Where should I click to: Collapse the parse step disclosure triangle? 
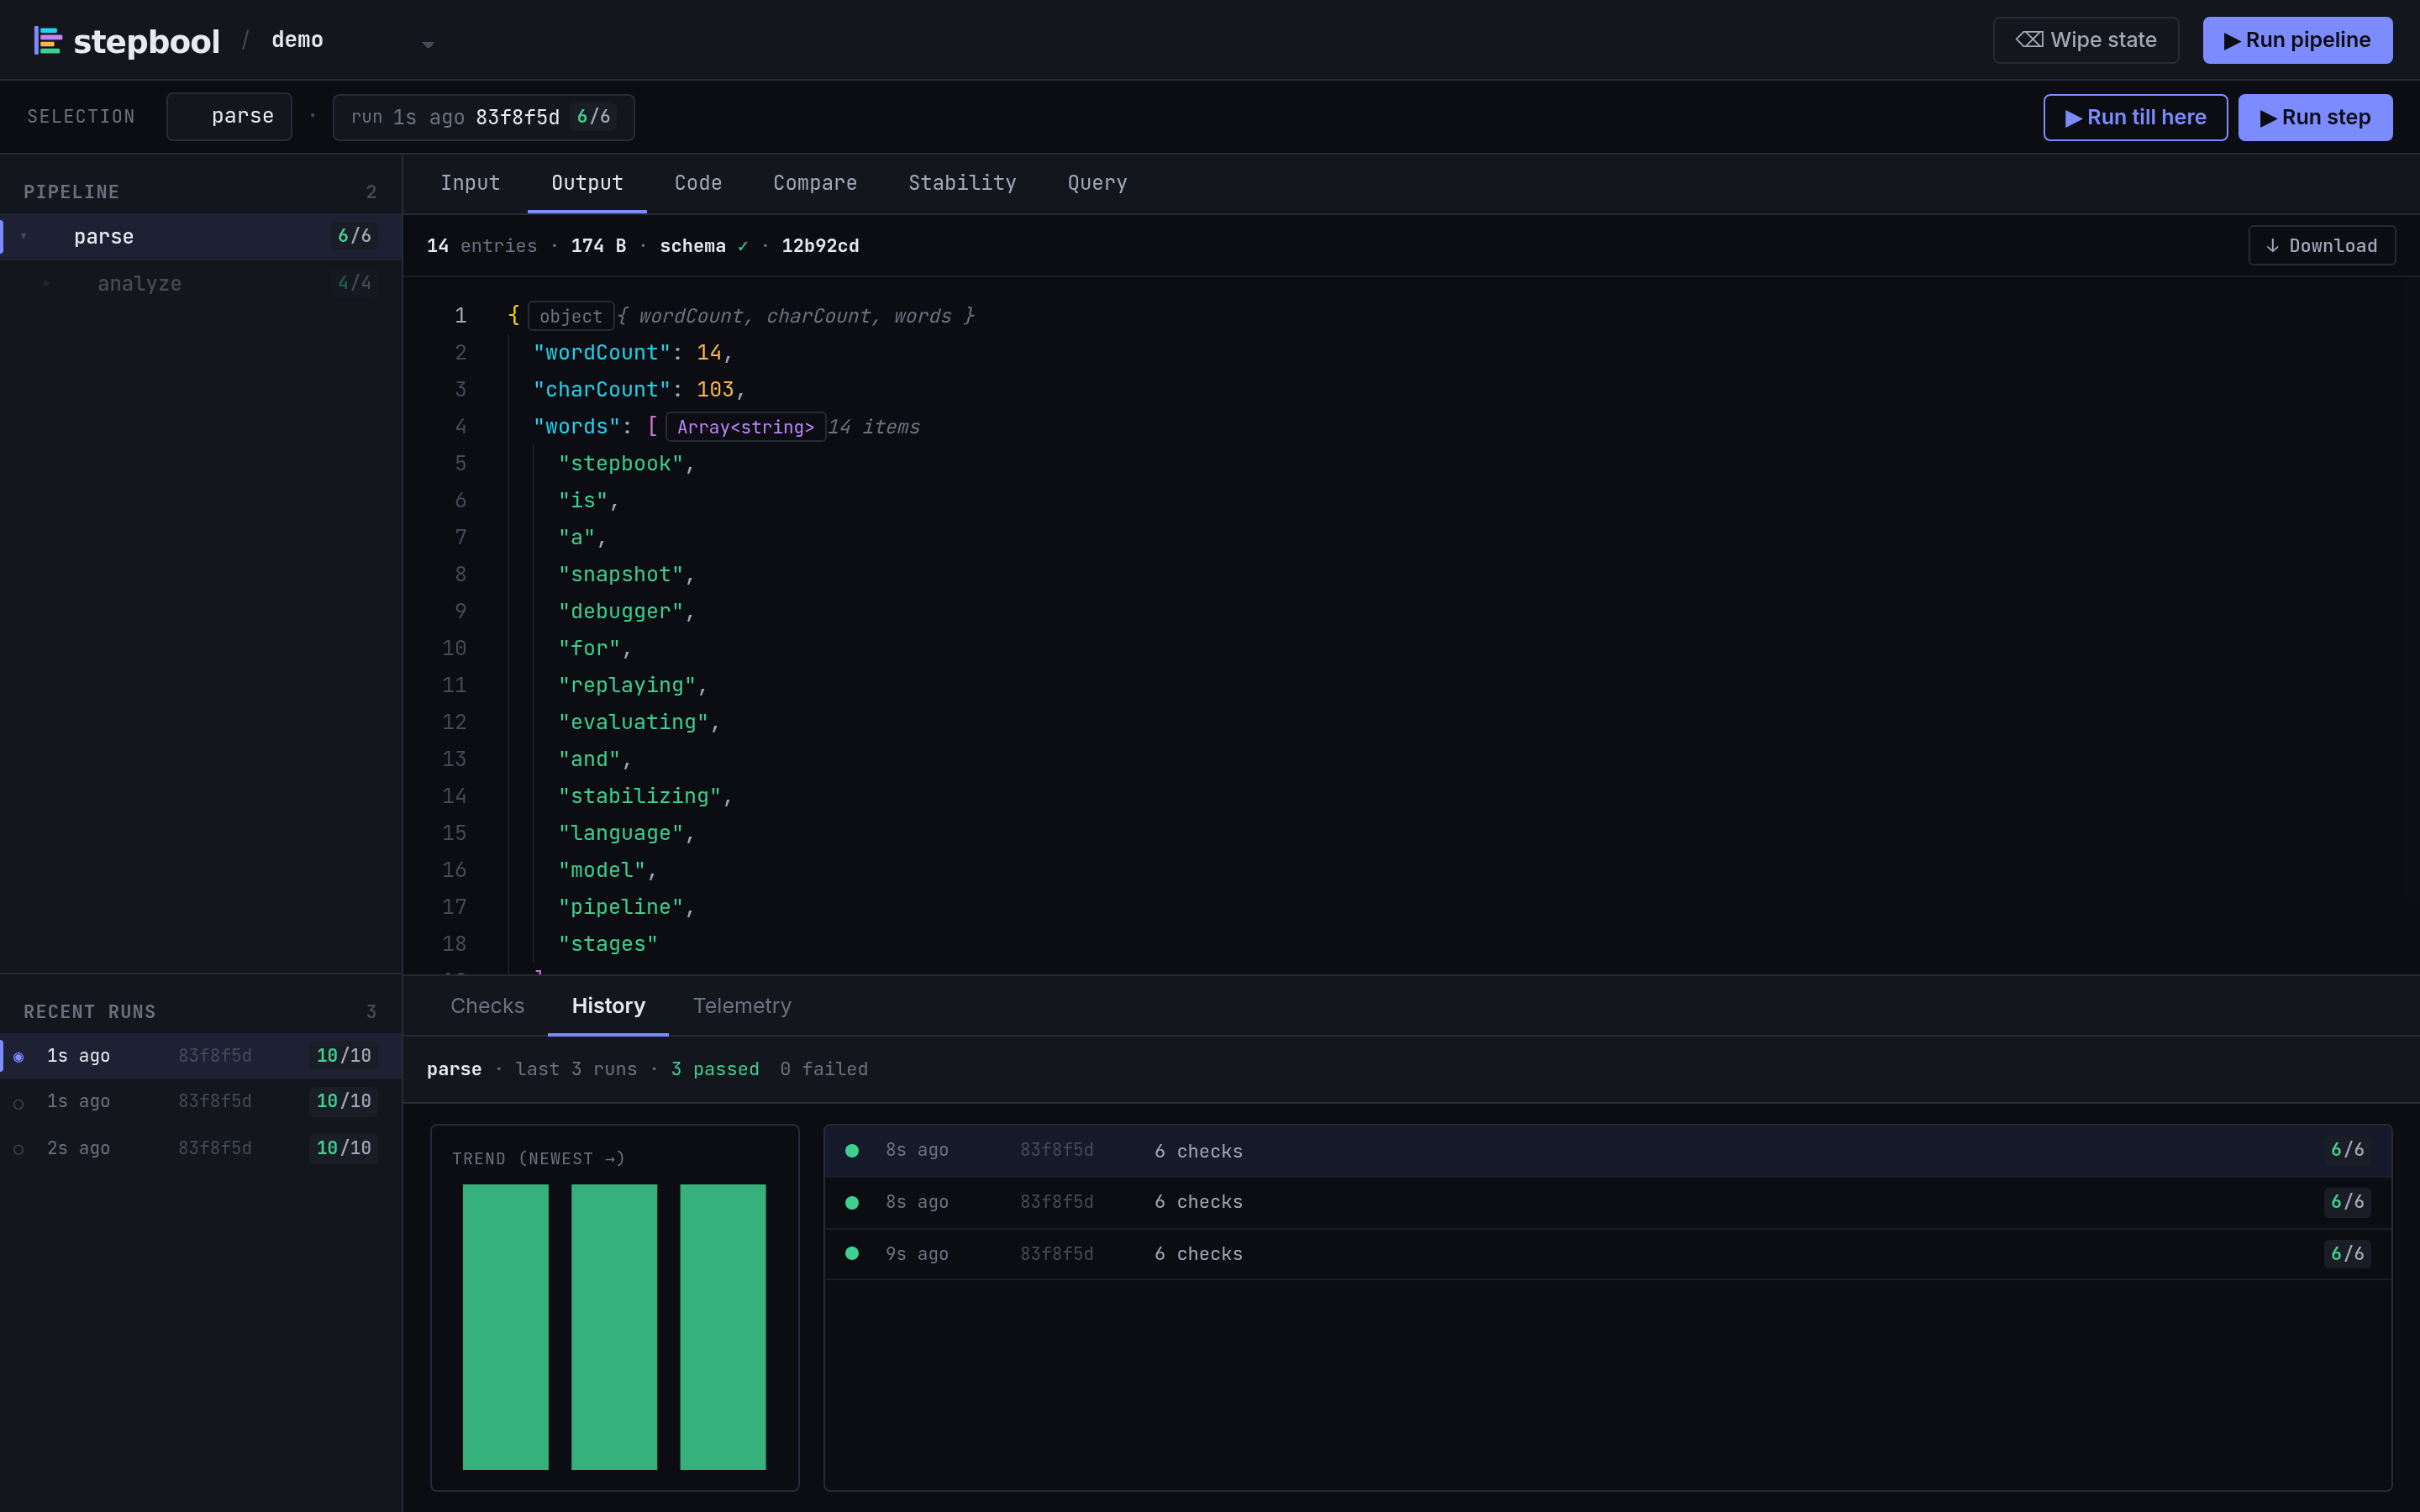23,236
